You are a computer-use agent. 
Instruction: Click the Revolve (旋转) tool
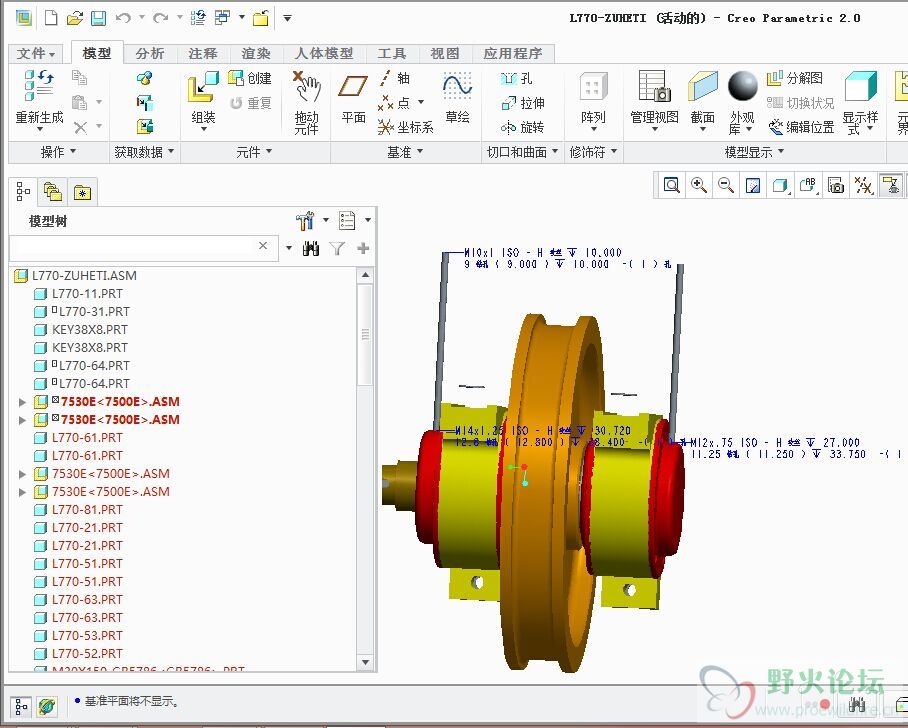pyautogui.click(x=523, y=127)
